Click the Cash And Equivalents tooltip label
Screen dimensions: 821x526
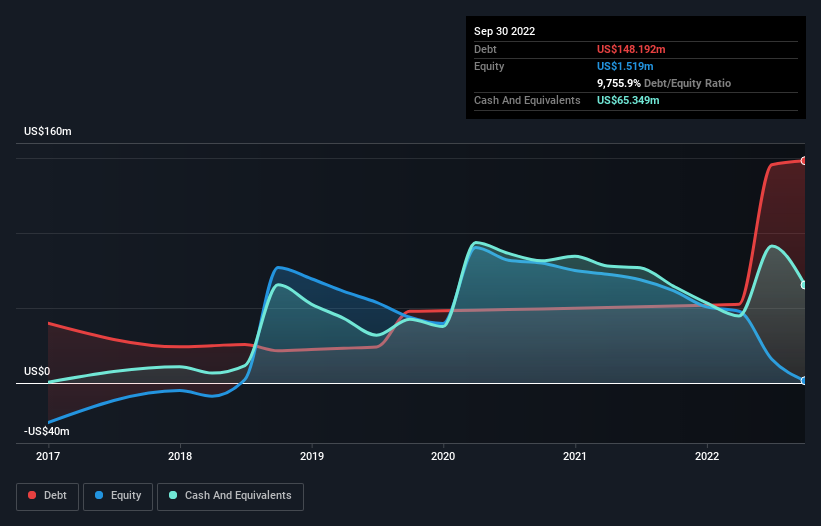[x=527, y=100]
